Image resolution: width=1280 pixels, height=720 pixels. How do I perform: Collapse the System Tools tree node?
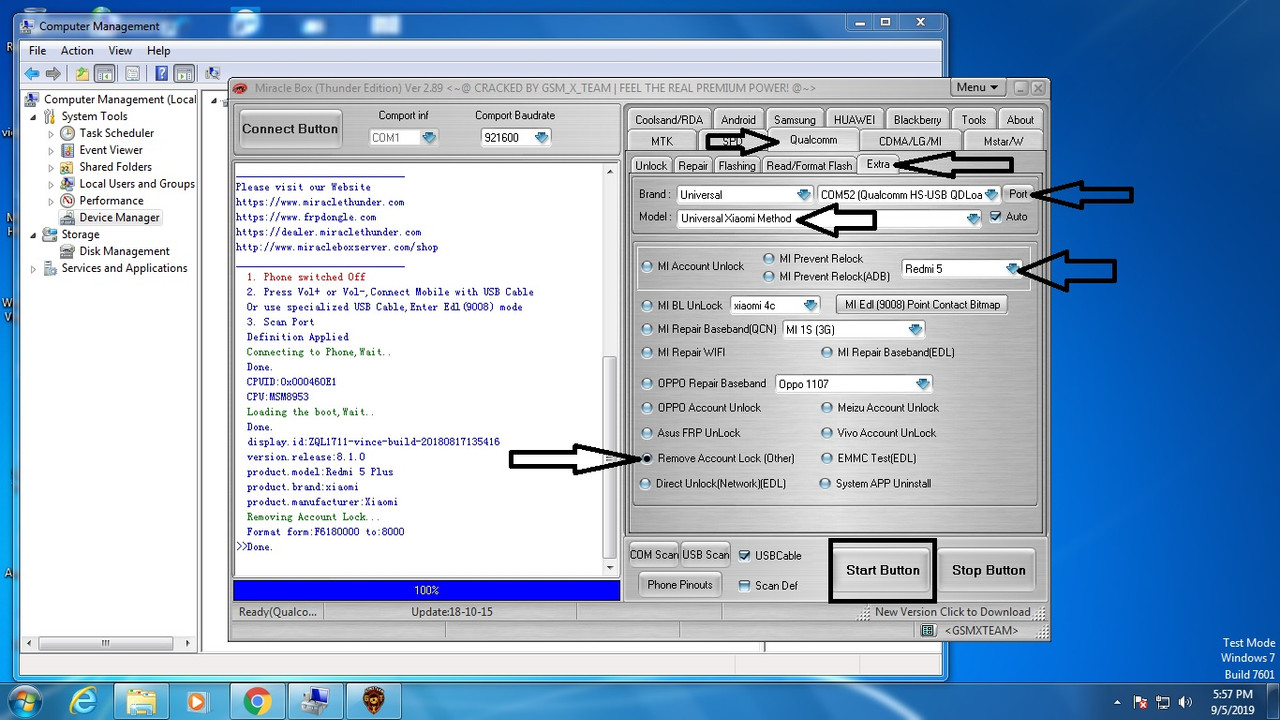tap(35, 116)
